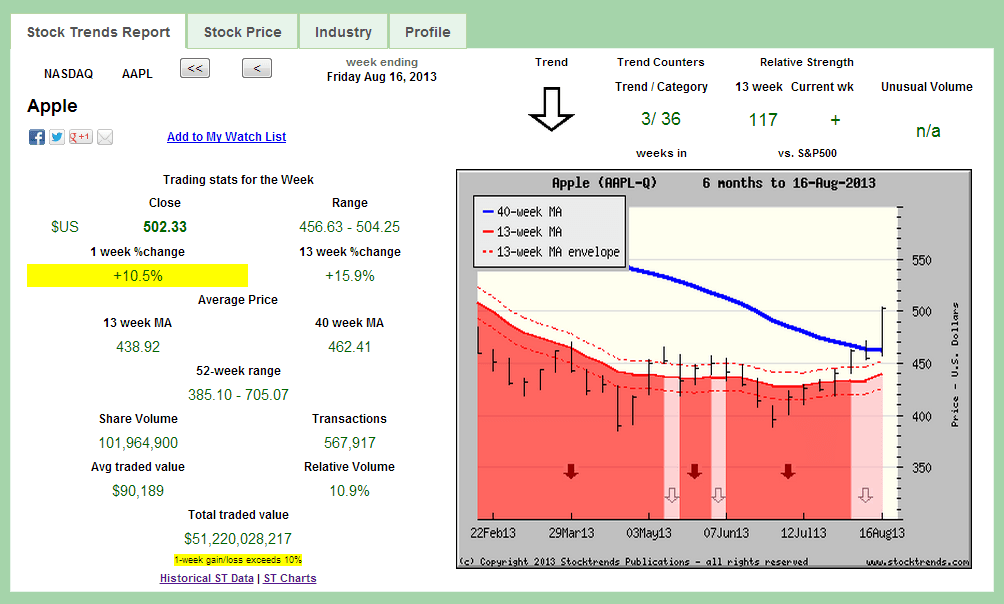Viewport: 1004px width, 604px height.
Task: Click the 13 week MA value 438.92
Action: click(x=138, y=347)
